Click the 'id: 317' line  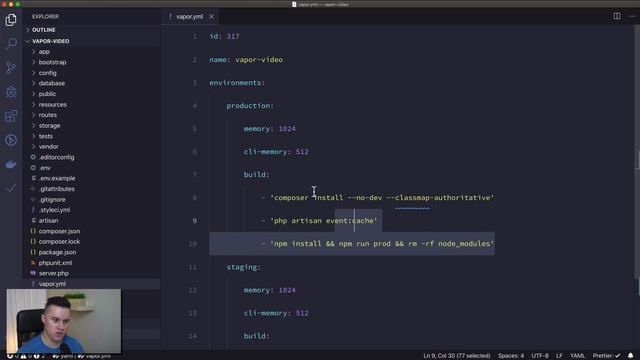224,36
